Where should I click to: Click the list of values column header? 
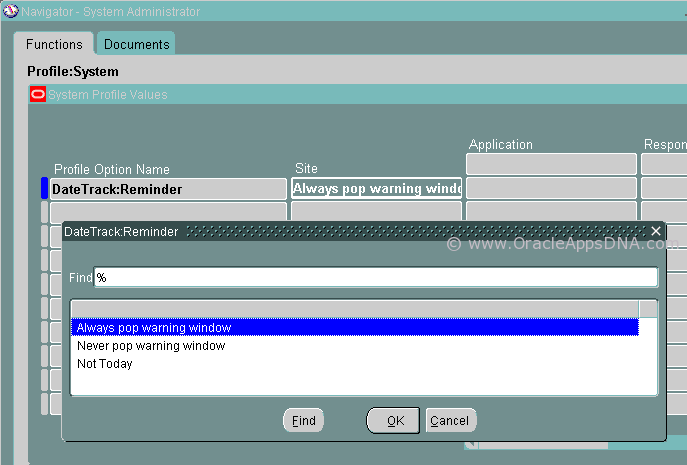coord(354,309)
